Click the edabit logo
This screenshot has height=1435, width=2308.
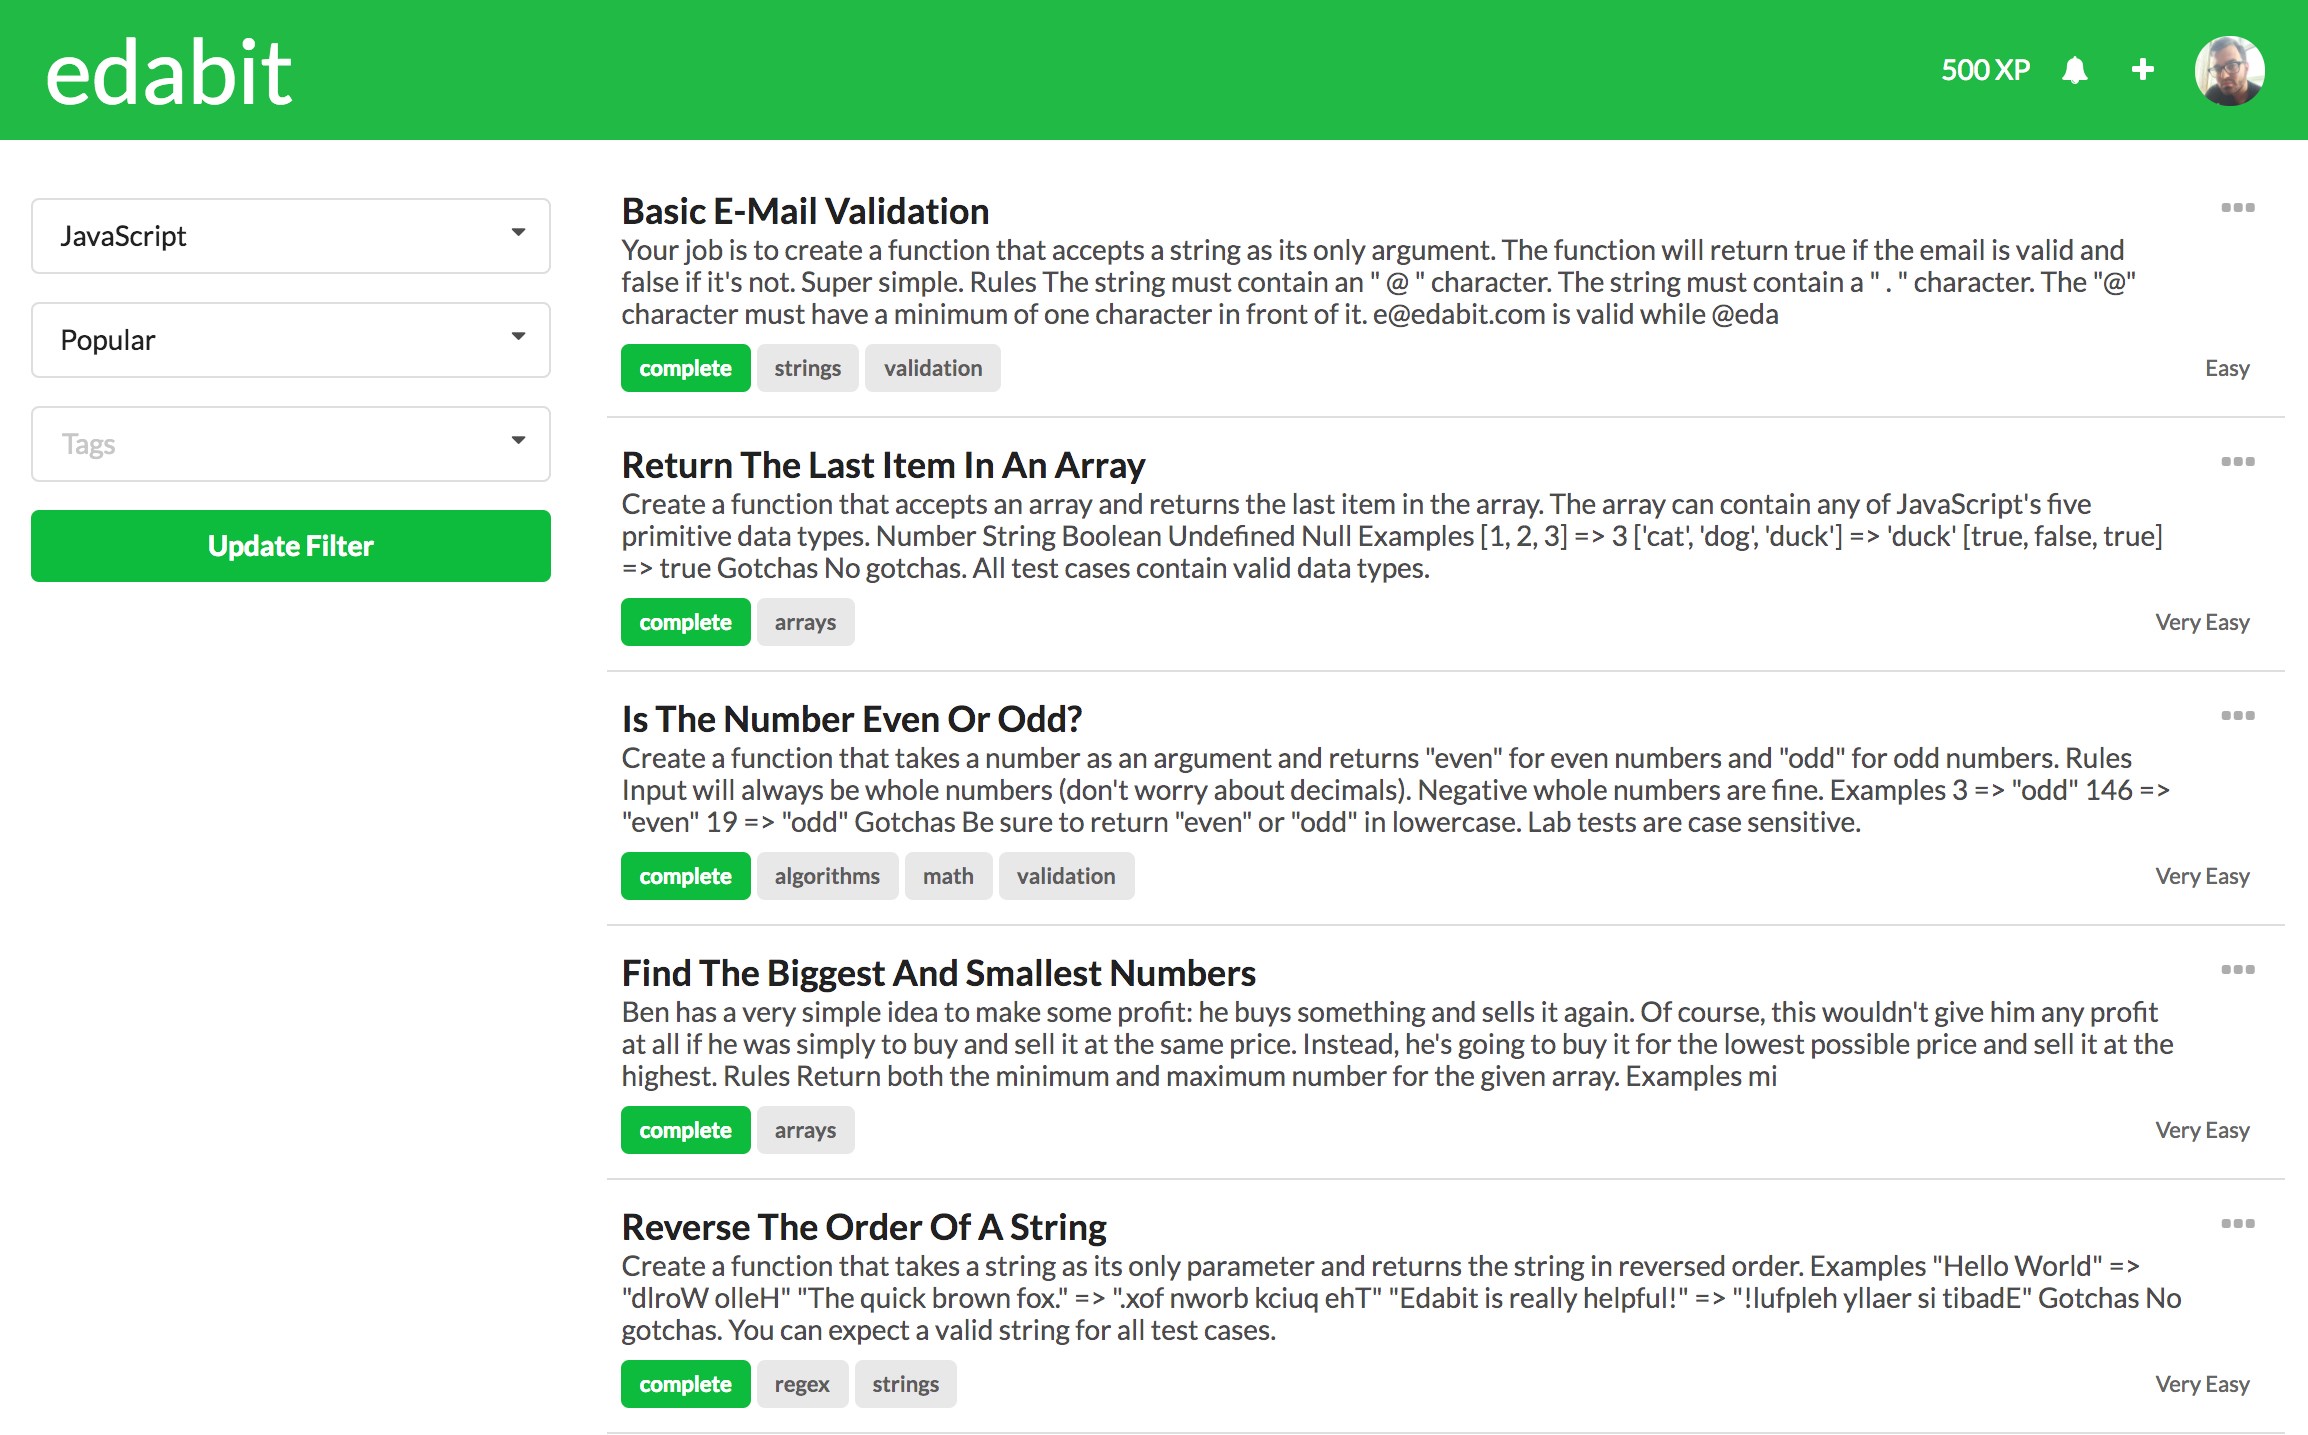tap(168, 72)
